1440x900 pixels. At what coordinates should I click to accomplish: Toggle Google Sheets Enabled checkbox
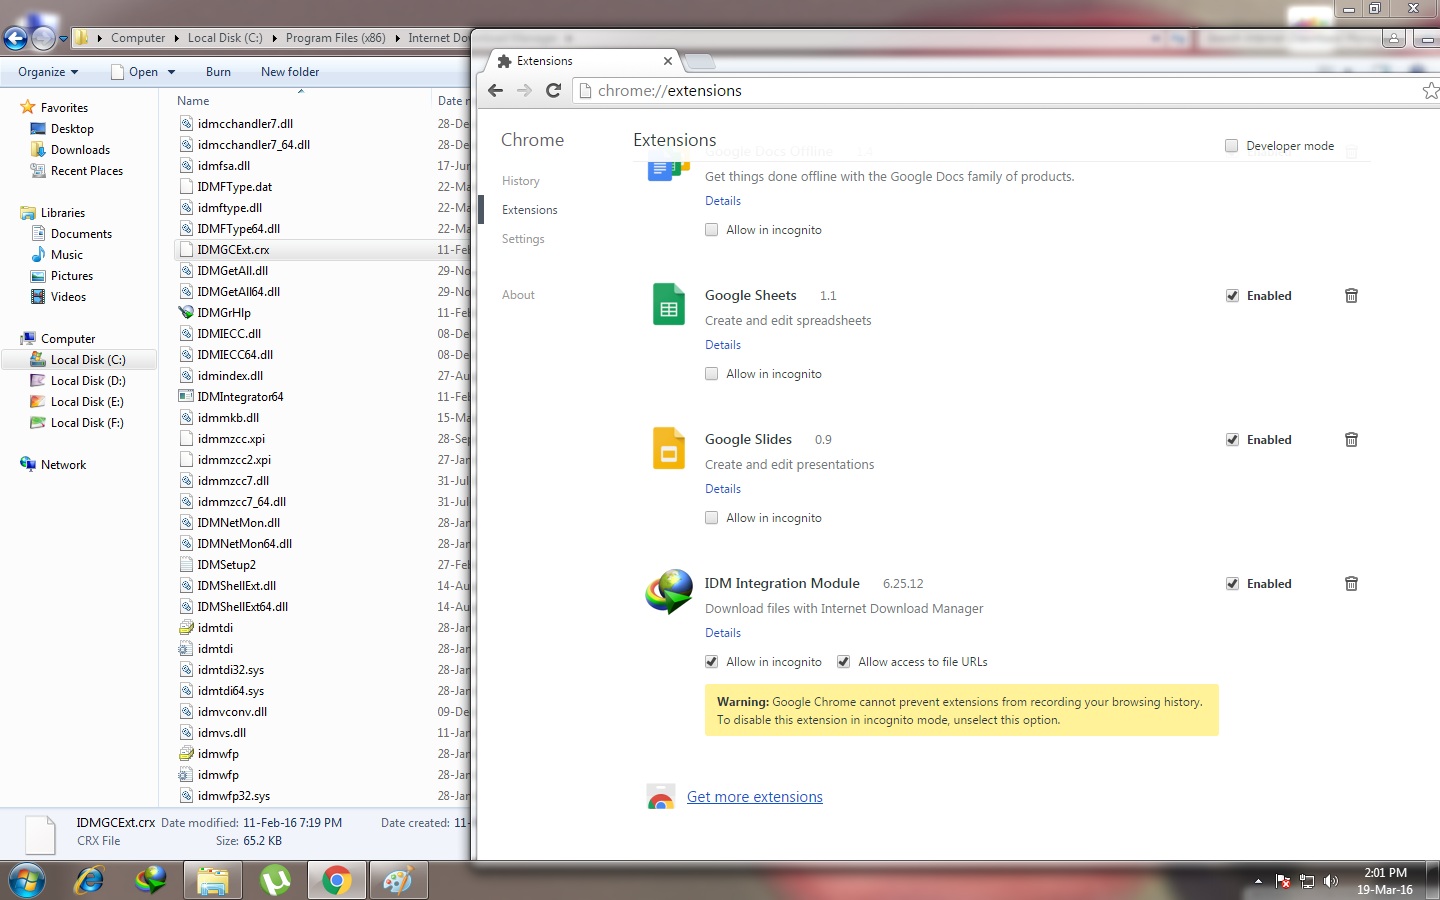[x=1232, y=296]
